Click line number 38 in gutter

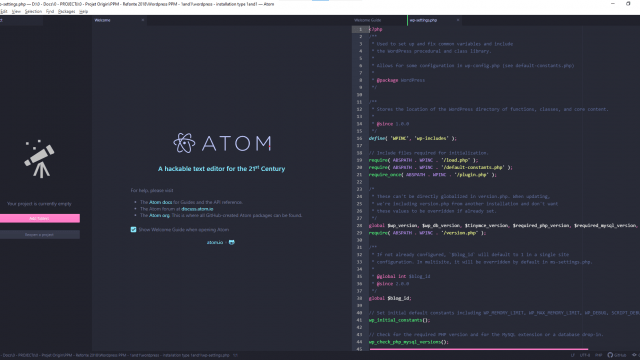(x=360, y=298)
